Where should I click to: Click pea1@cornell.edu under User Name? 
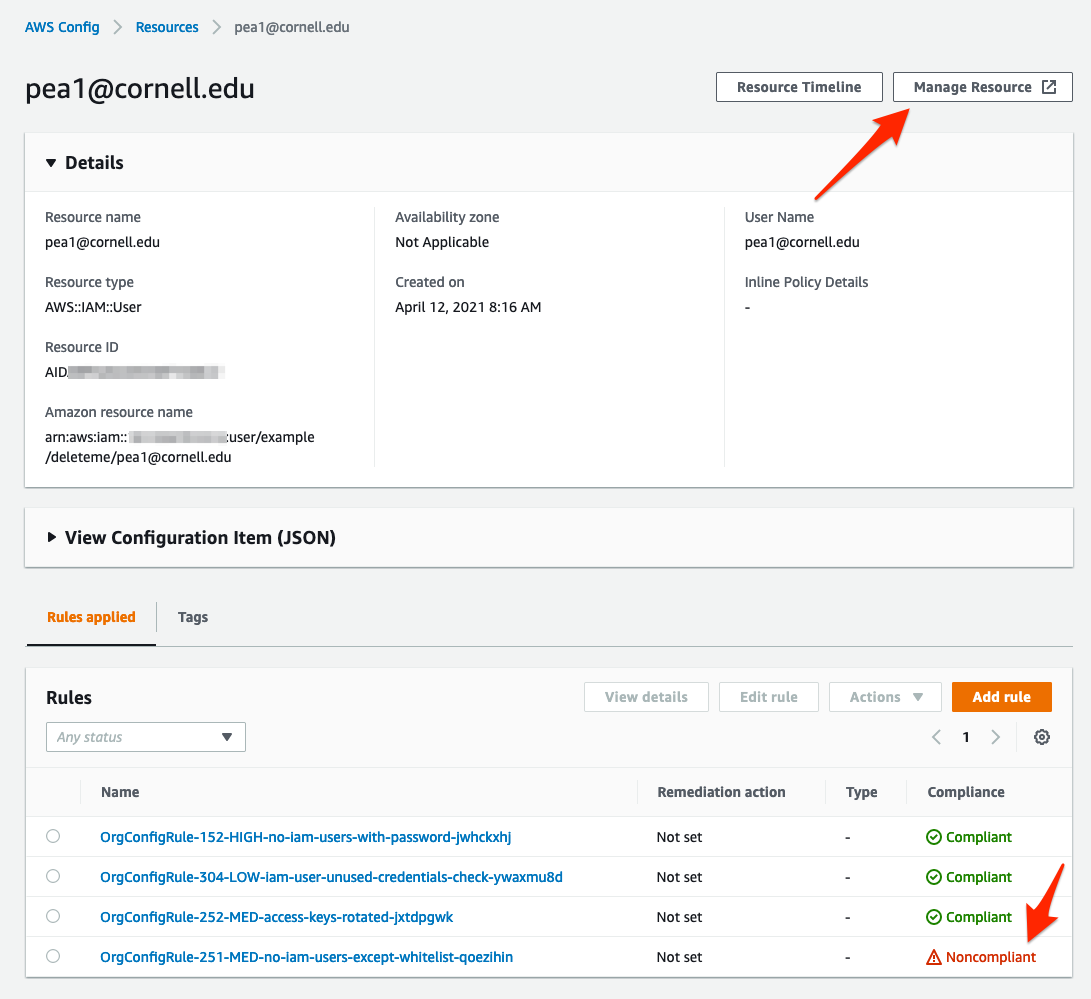tap(802, 242)
